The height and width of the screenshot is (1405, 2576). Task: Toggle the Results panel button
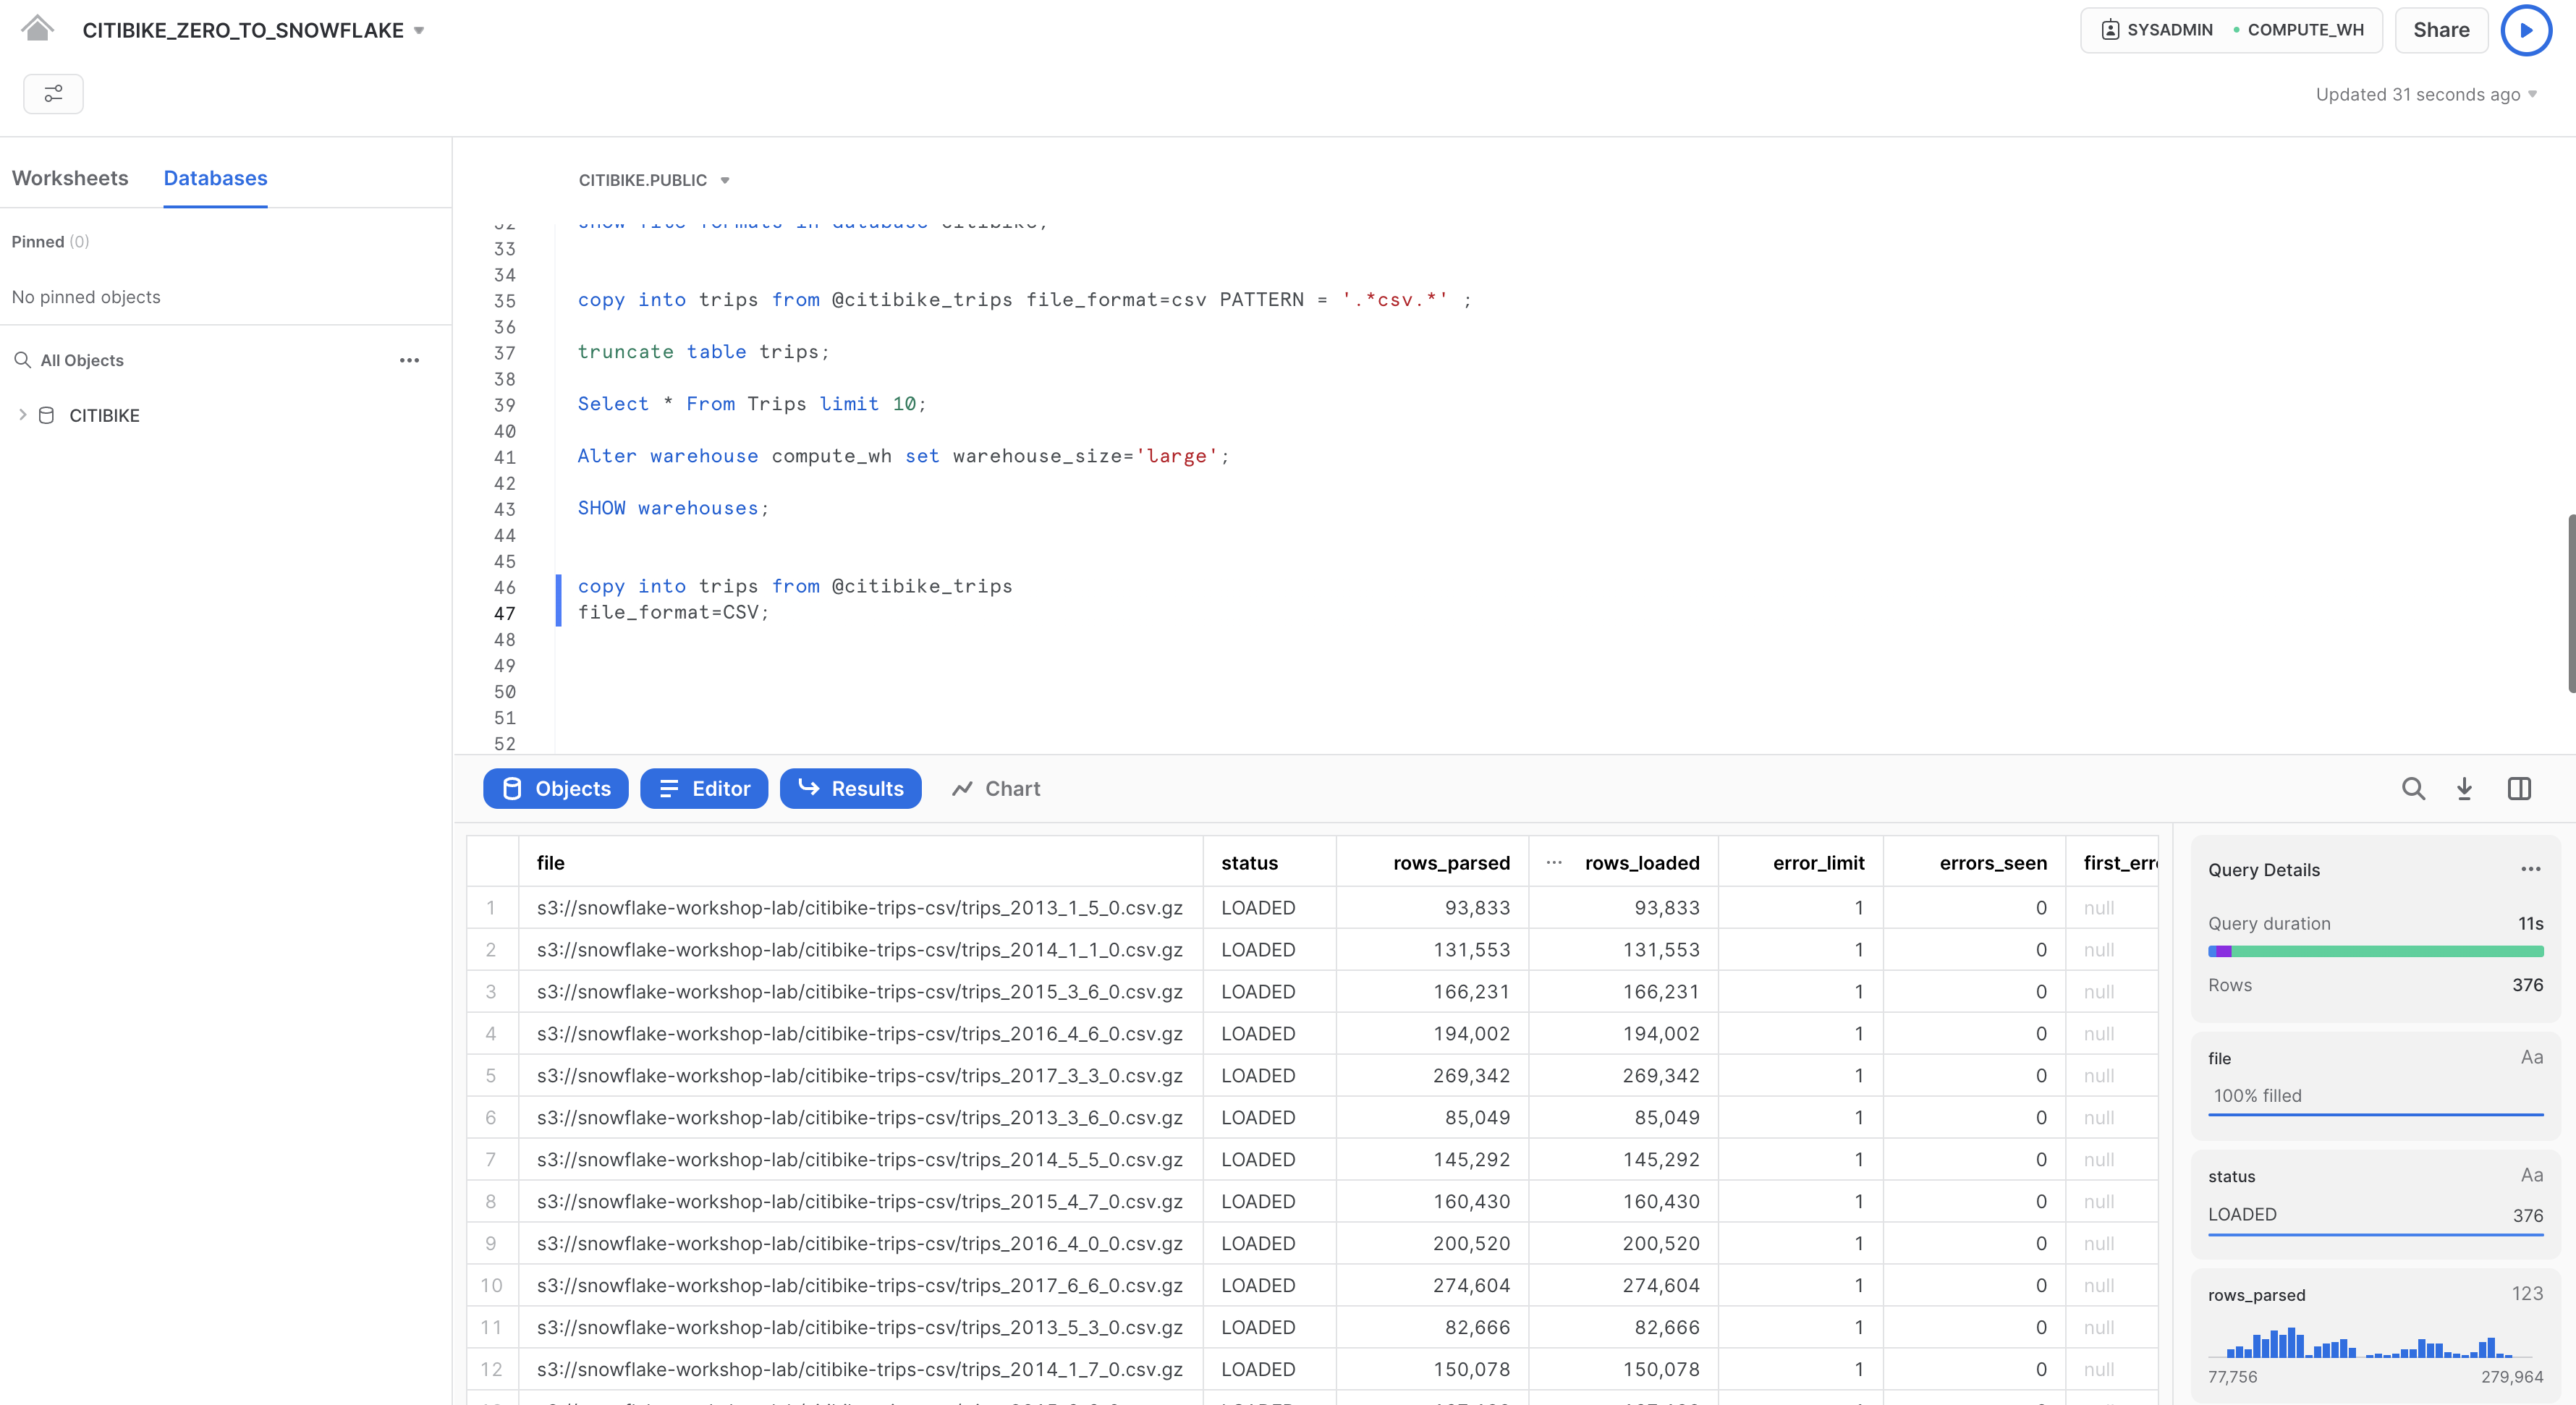point(850,789)
